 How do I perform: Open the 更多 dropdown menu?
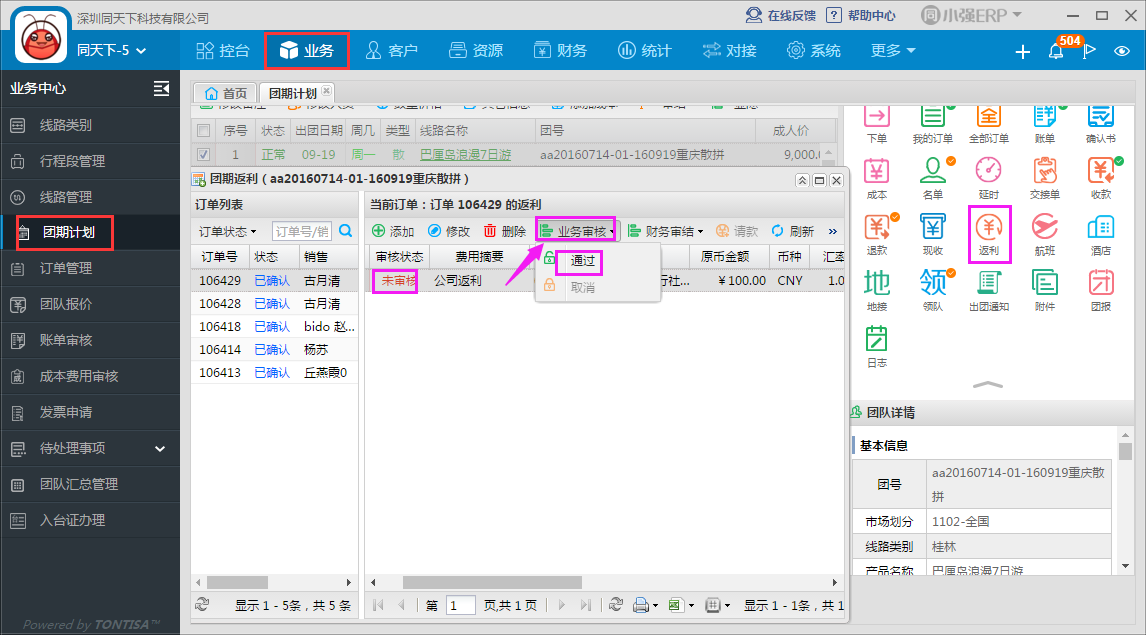892,50
